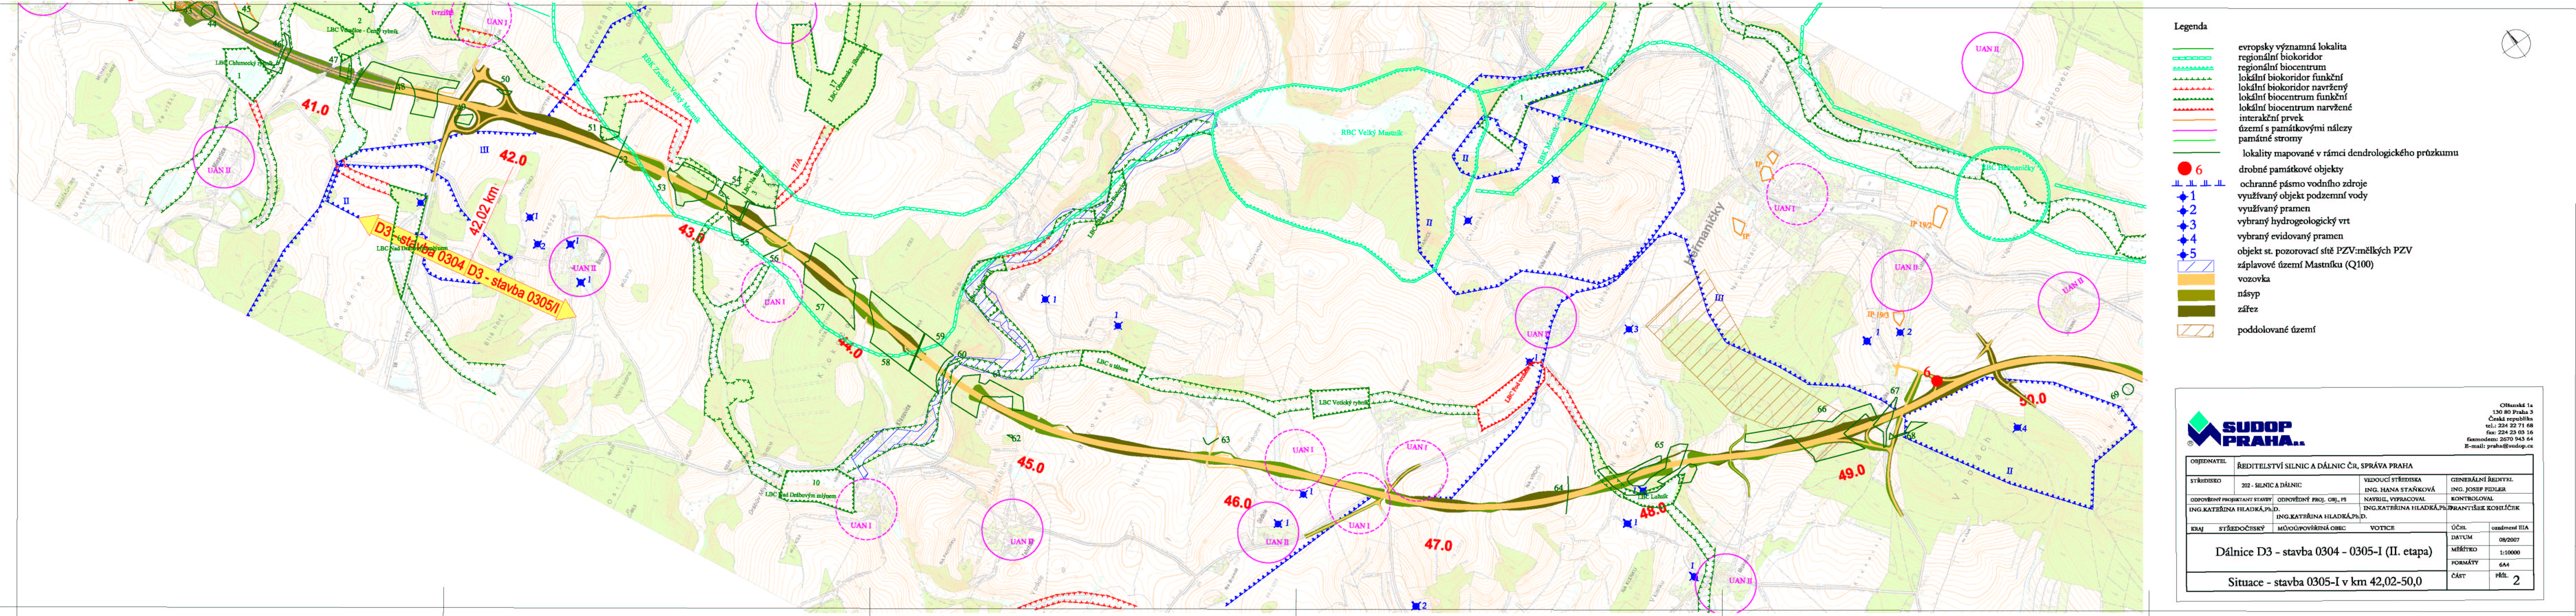Click the legend entry interakční prvek
Viewport: 2576px width, 616px height.
click(2272, 118)
